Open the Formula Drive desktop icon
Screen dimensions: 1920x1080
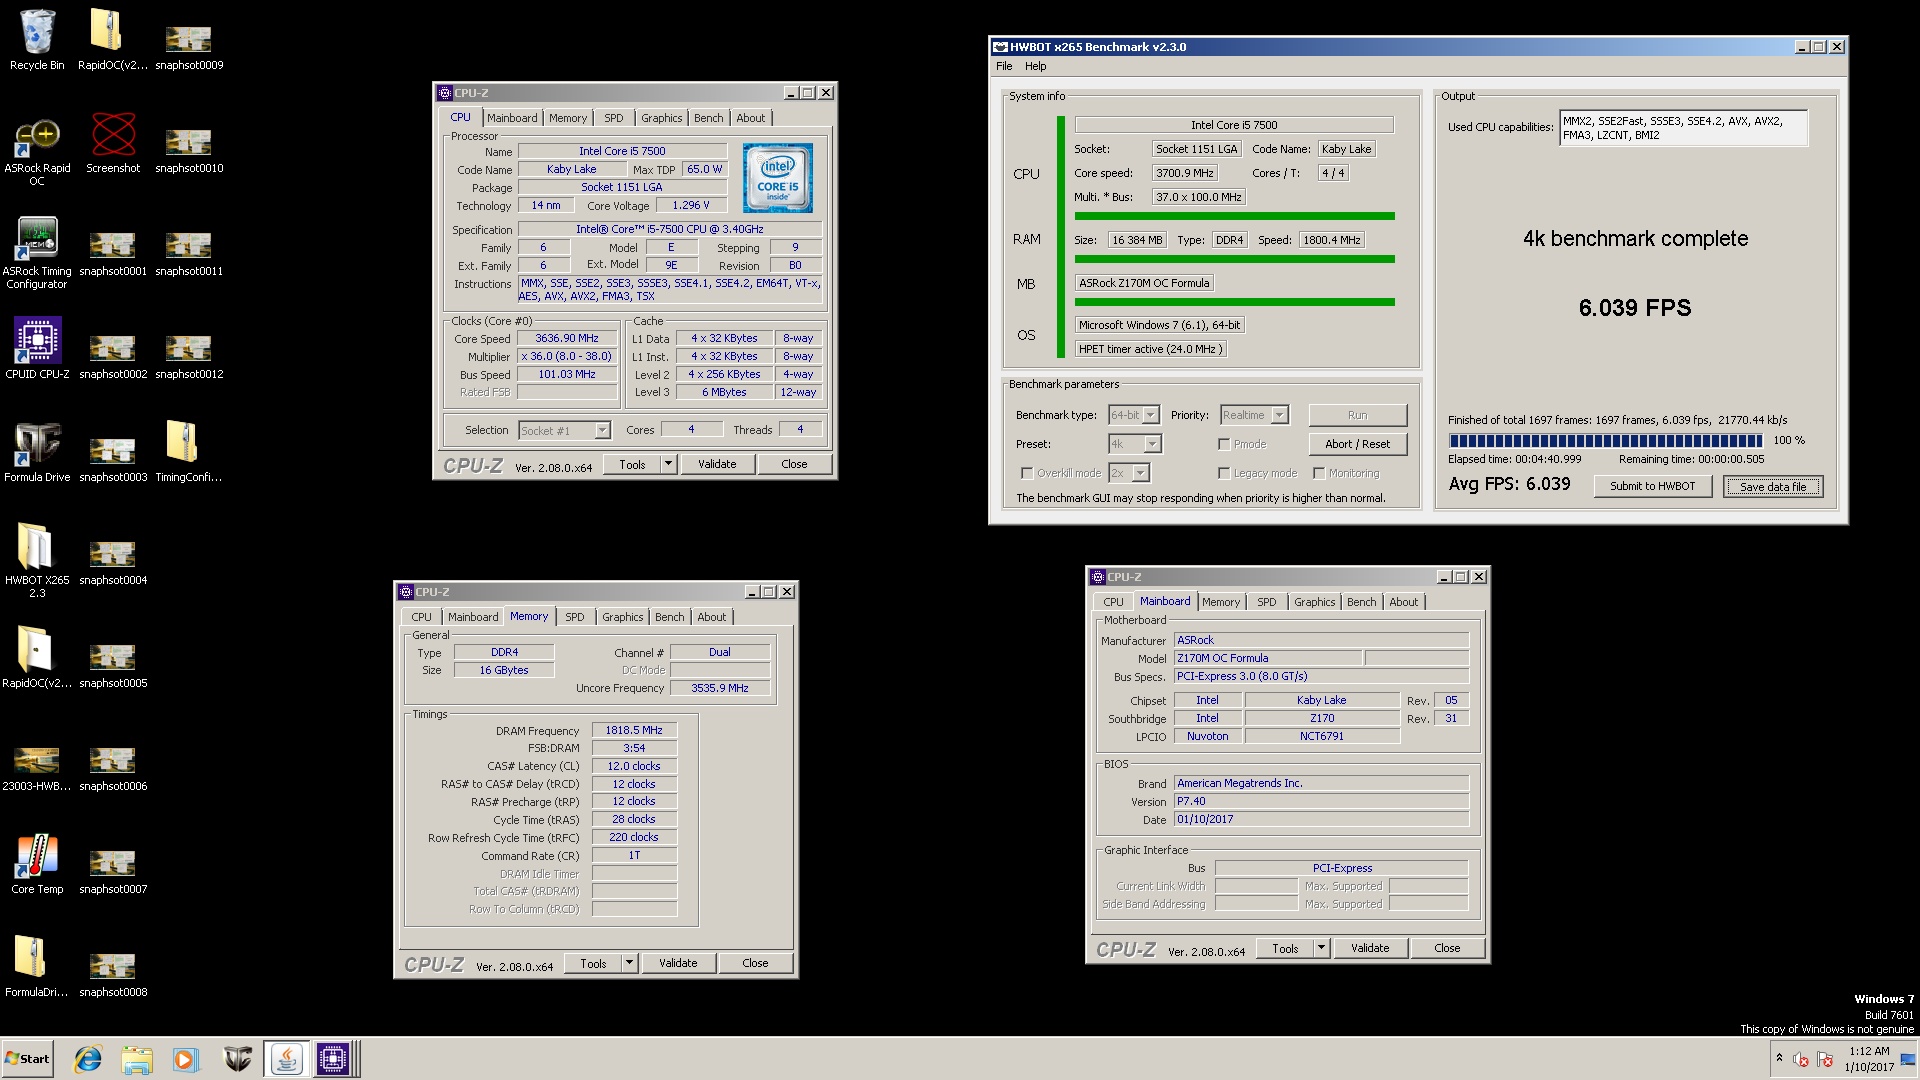37,452
